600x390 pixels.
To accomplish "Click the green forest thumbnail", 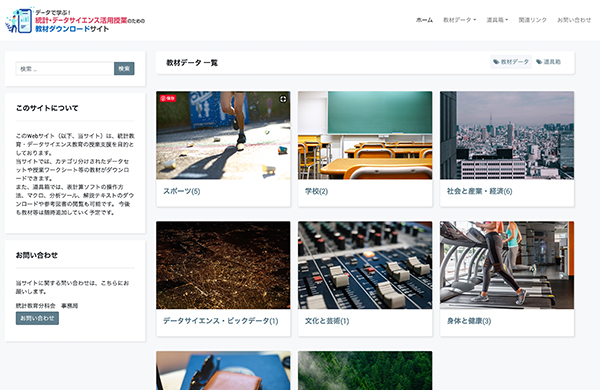I will tap(365, 370).
